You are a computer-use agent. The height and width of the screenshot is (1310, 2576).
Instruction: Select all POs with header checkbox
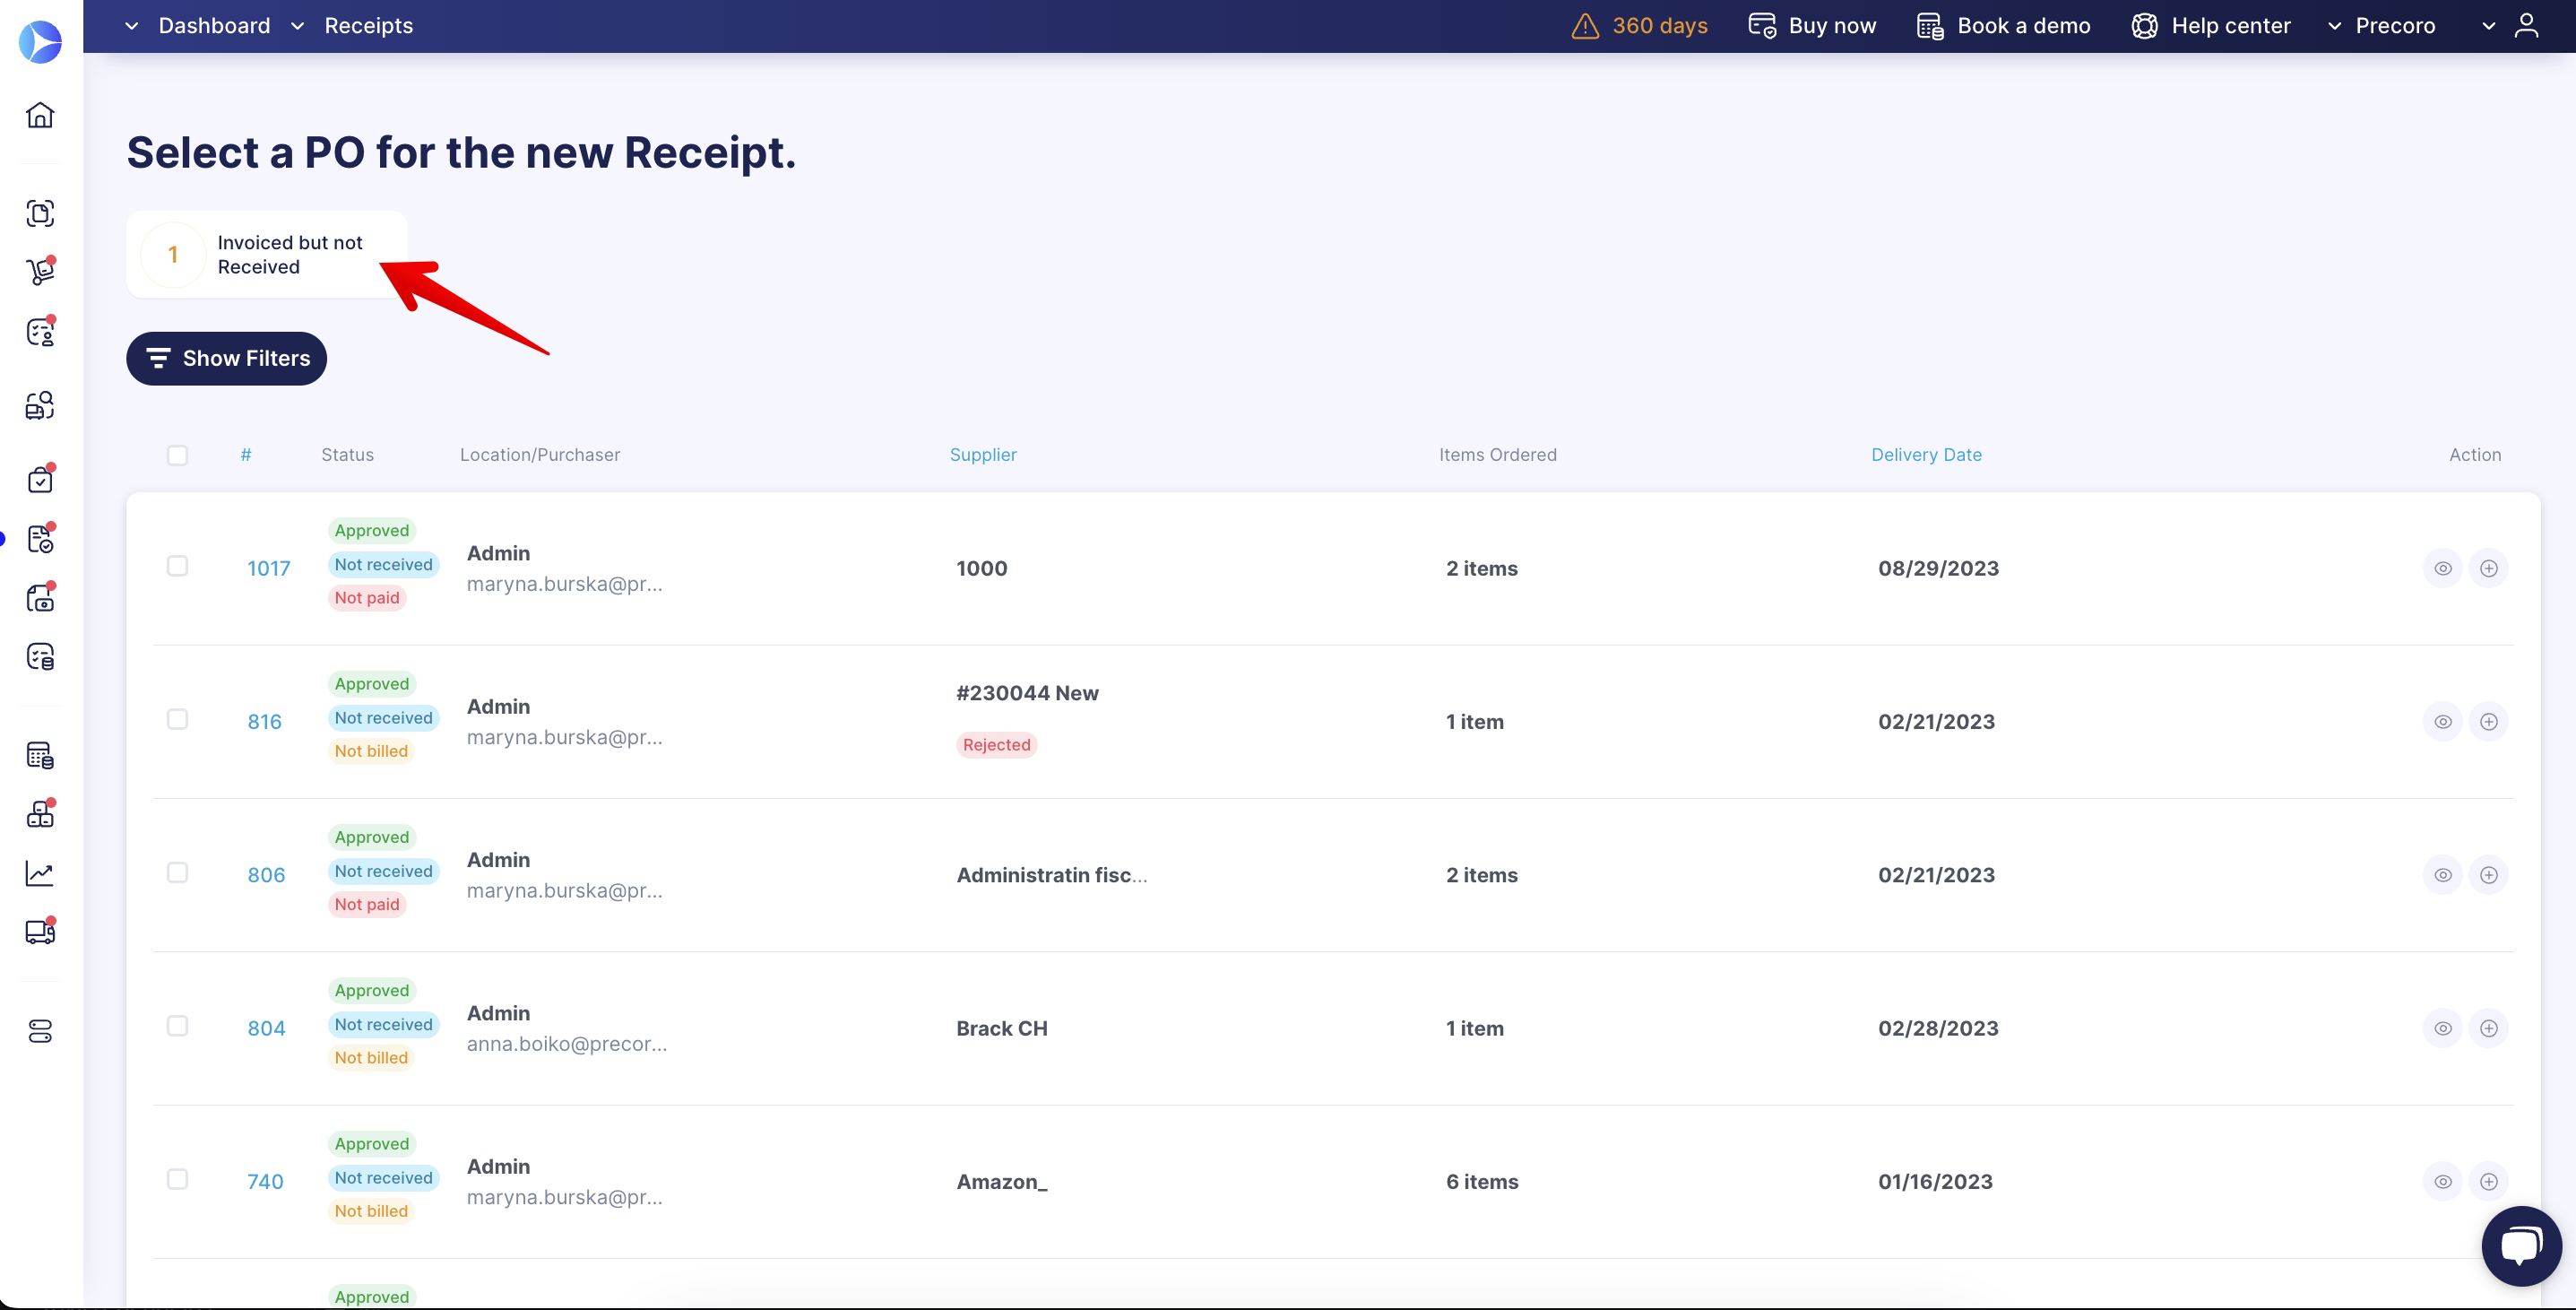(177, 455)
